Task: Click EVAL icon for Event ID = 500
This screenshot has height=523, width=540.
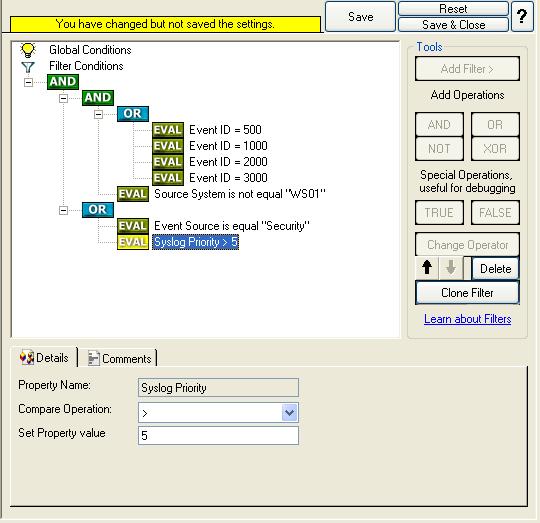Action: [168, 130]
